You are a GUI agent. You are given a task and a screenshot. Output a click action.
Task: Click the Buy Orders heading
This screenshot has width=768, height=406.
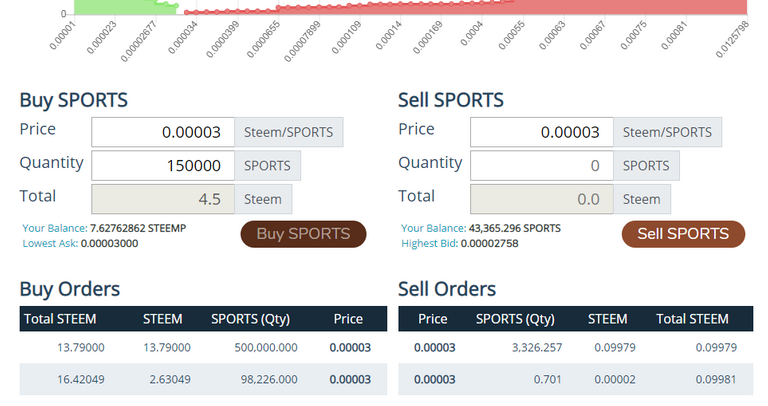pyautogui.click(x=70, y=289)
